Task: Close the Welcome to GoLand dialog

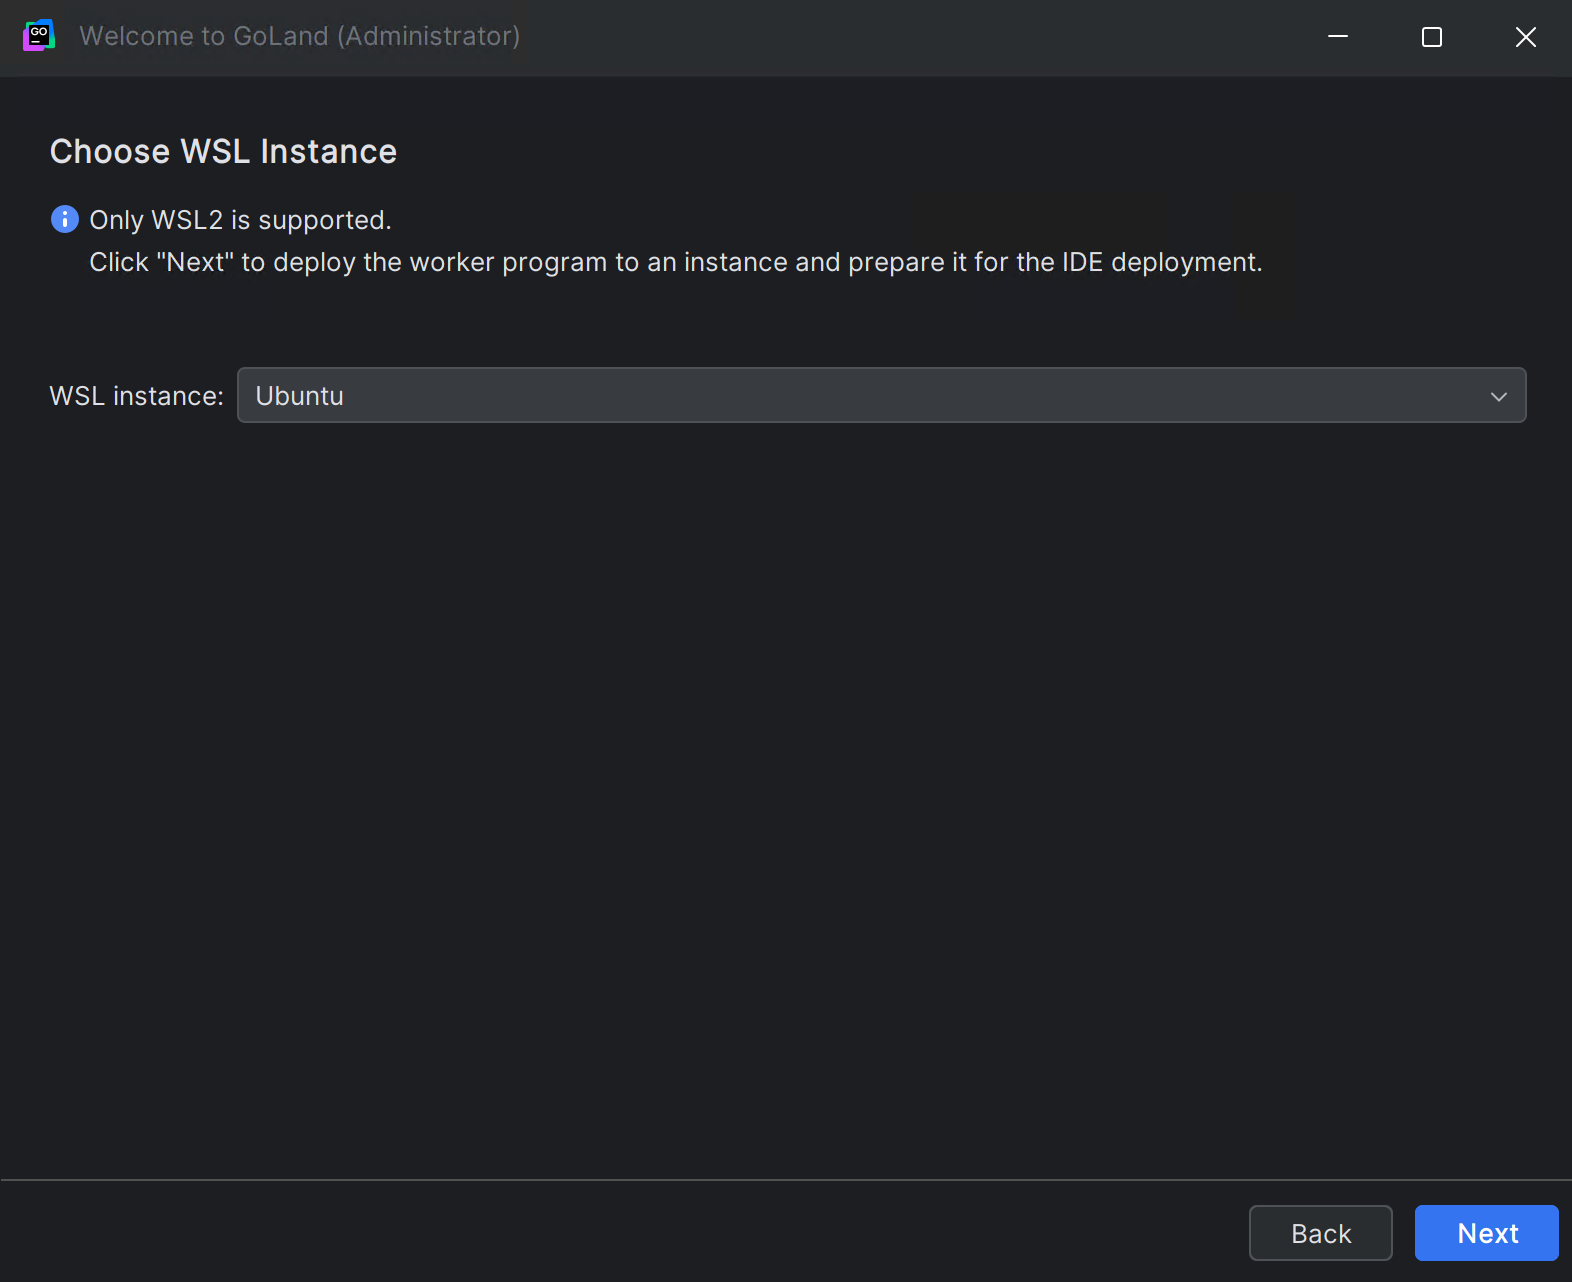Action: pos(1525,37)
